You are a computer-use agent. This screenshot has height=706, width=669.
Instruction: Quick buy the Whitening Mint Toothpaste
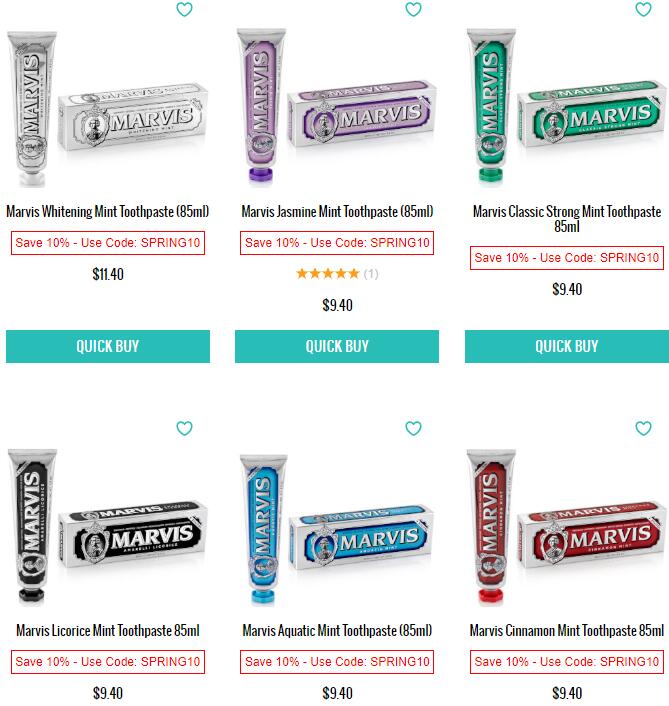click(108, 346)
